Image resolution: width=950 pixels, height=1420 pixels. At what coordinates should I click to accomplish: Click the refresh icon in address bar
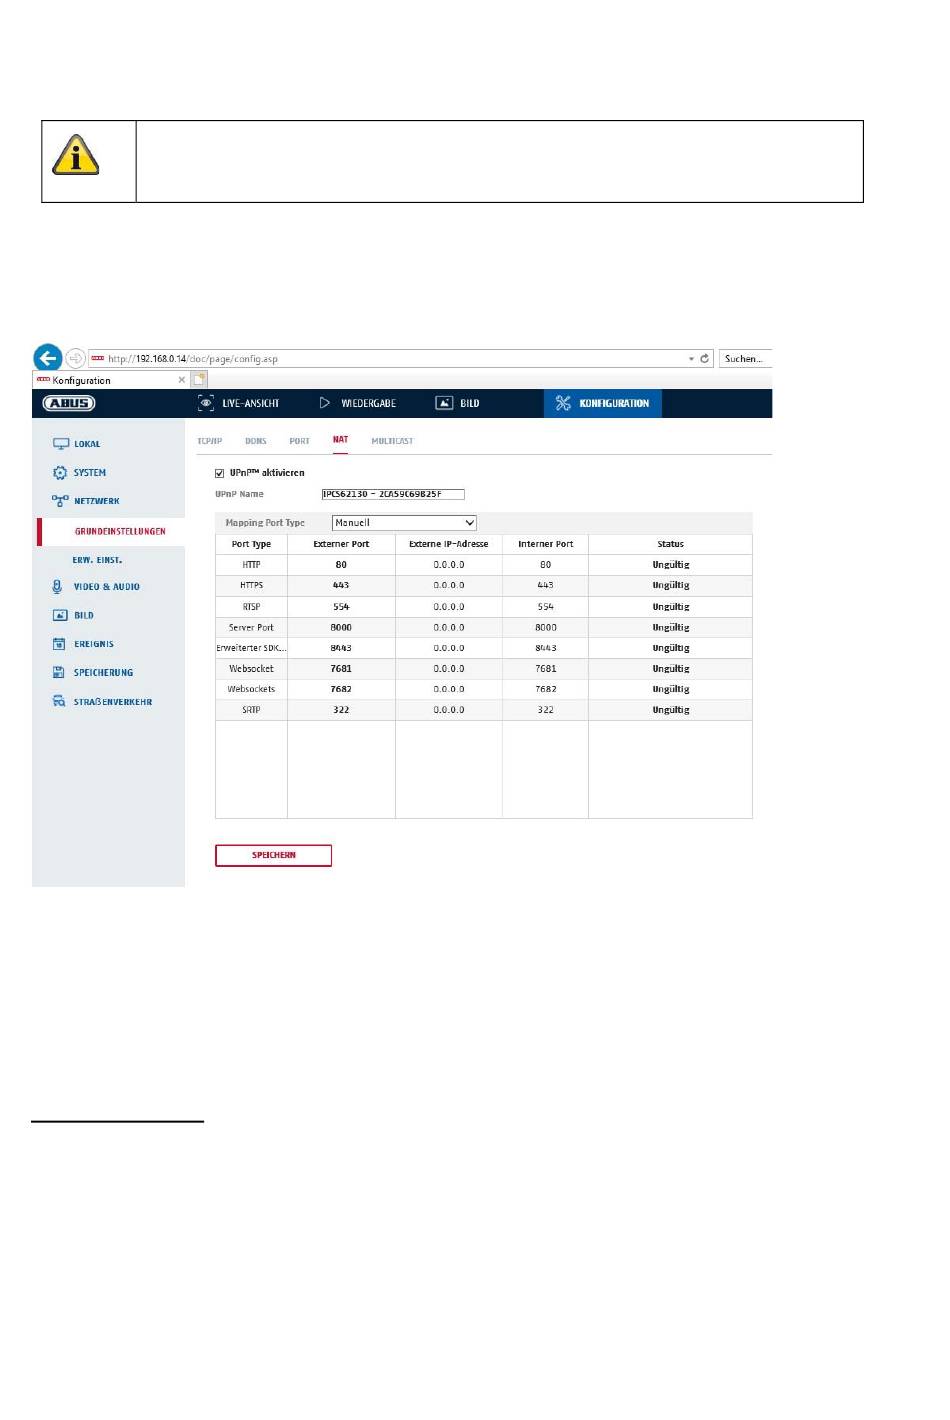704,358
